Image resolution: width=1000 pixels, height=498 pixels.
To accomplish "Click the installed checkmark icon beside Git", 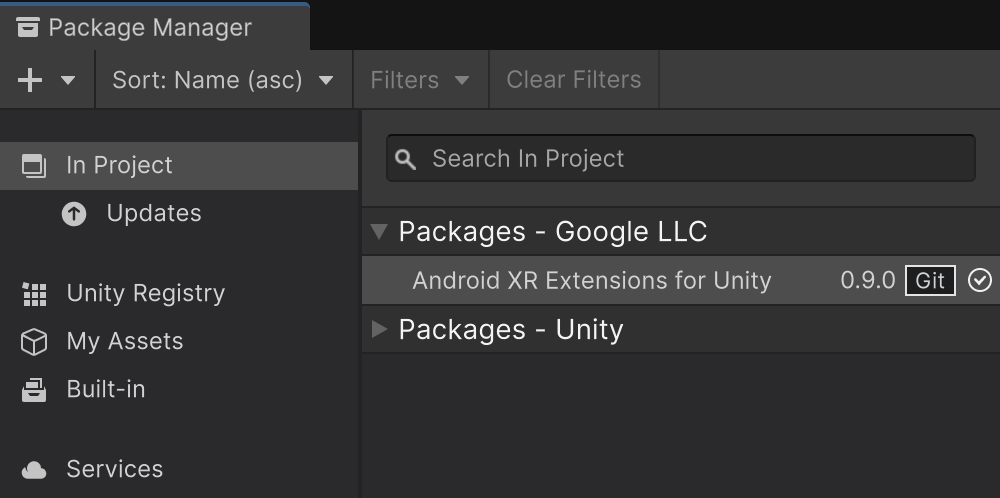I will (x=979, y=281).
